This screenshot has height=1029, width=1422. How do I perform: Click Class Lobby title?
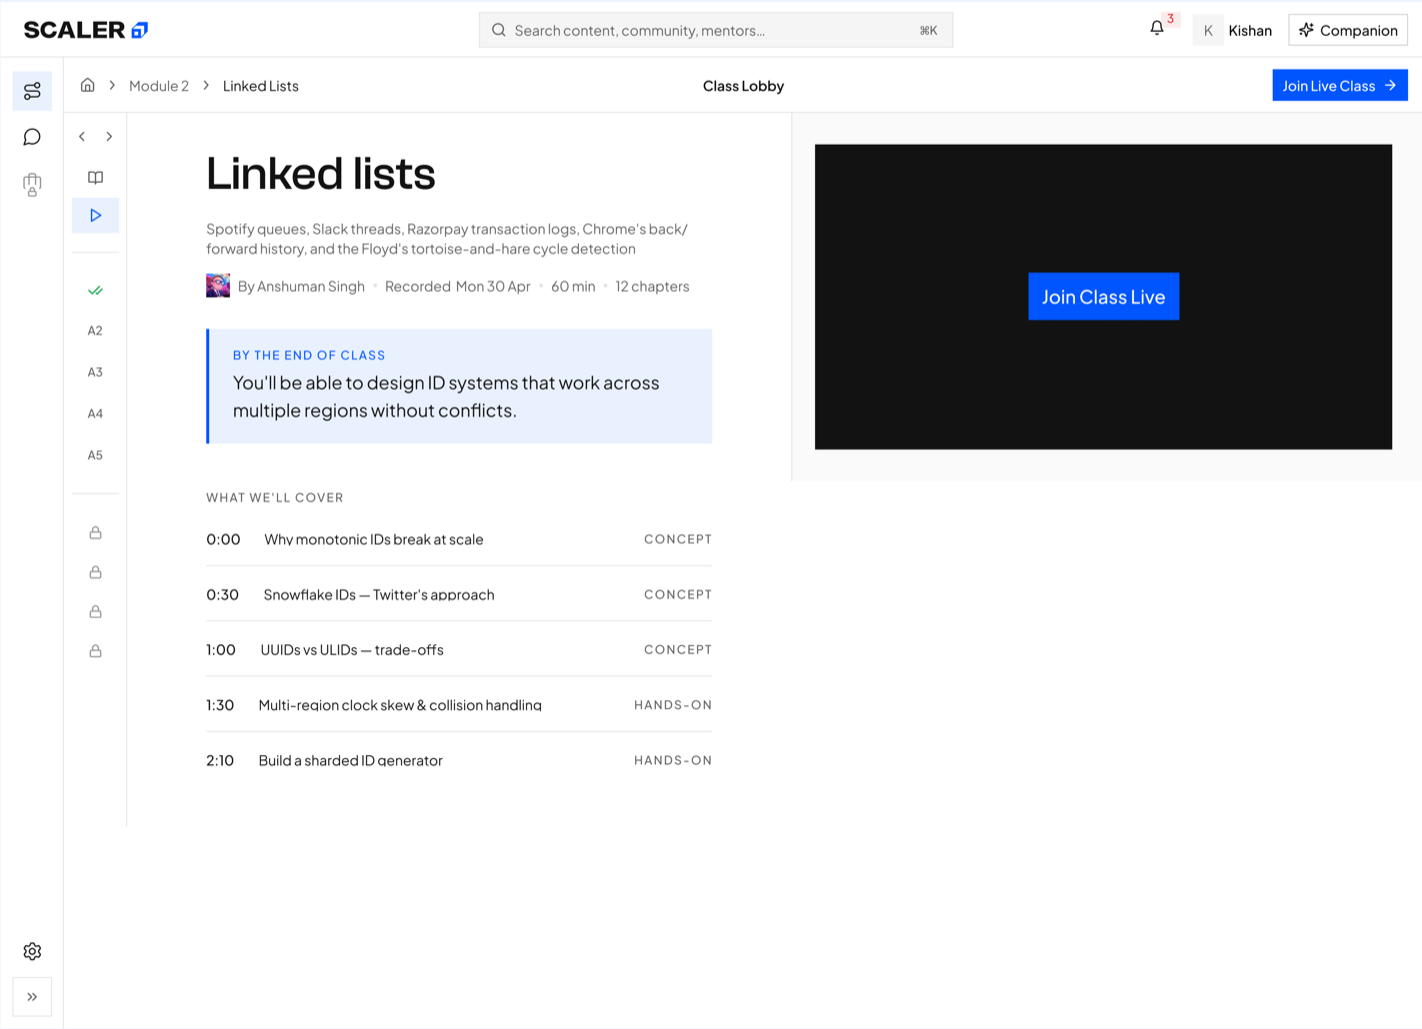coord(743,86)
